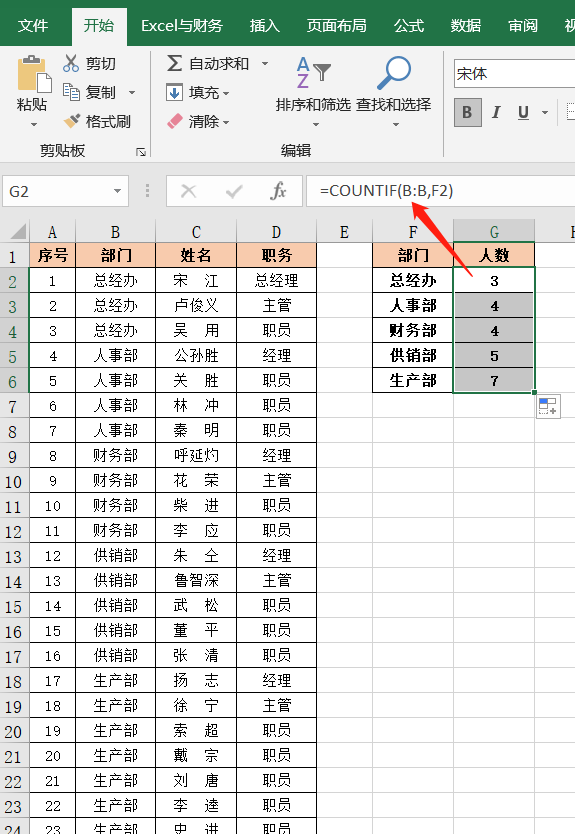Viewport: 575px width, 834px height.
Task: Select cell G2 with value 3
Action: point(494,281)
